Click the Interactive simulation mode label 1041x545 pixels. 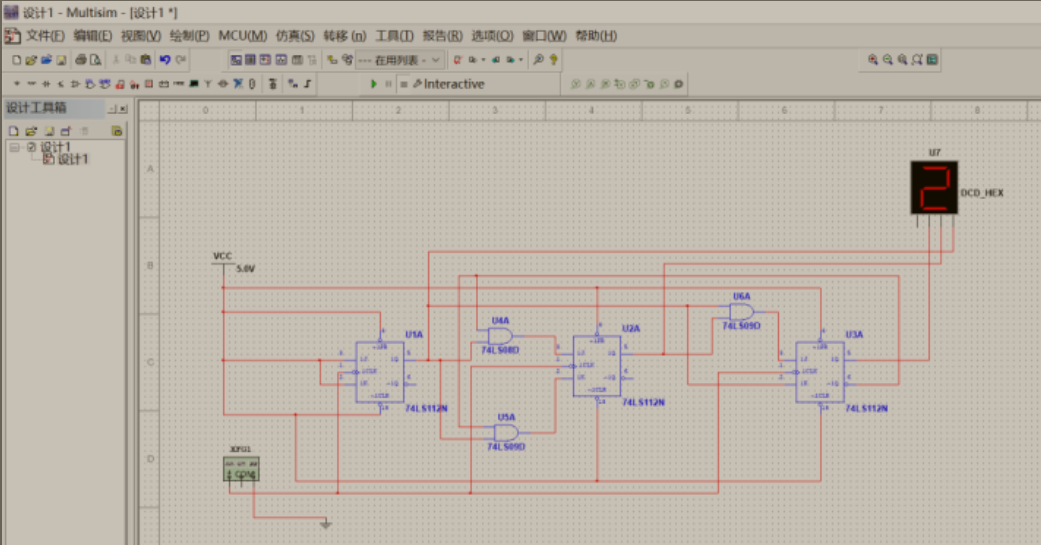click(454, 84)
